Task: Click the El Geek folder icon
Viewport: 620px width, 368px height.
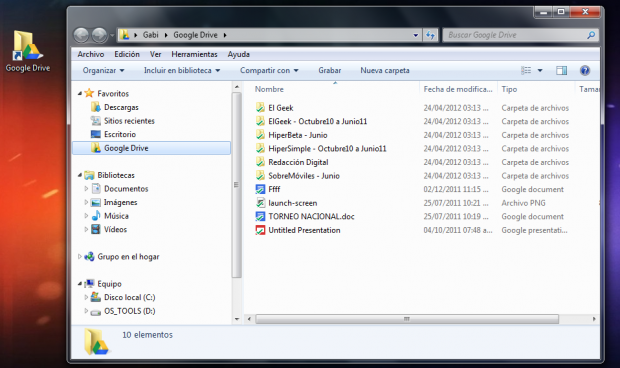Action: tap(260, 108)
